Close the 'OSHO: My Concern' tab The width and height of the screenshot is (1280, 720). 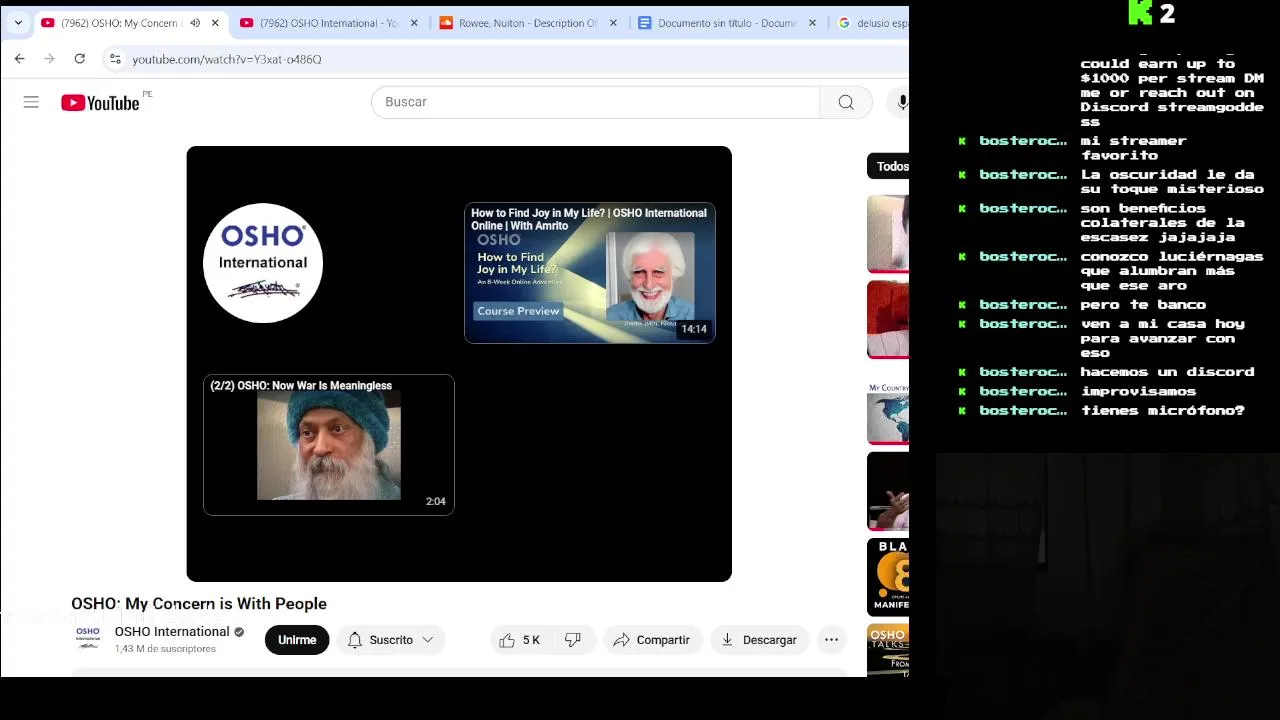(x=215, y=23)
